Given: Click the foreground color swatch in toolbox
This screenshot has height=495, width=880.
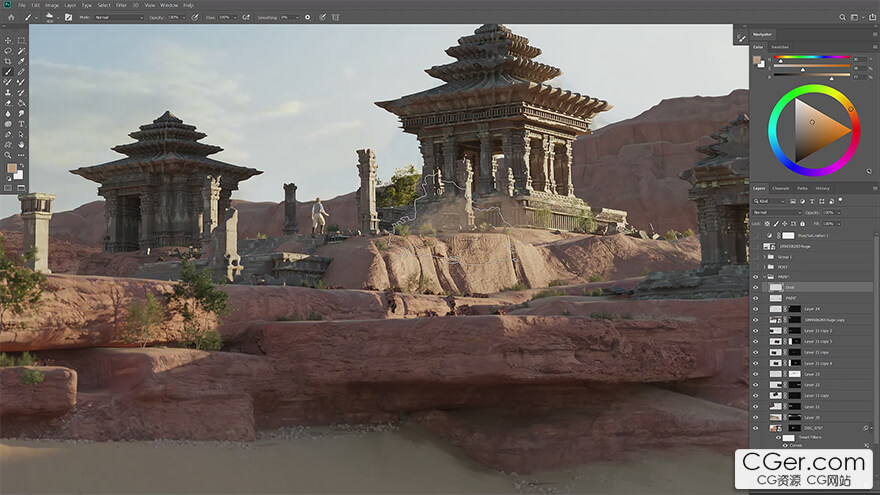Looking at the screenshot, I should [x=12, y=168].
